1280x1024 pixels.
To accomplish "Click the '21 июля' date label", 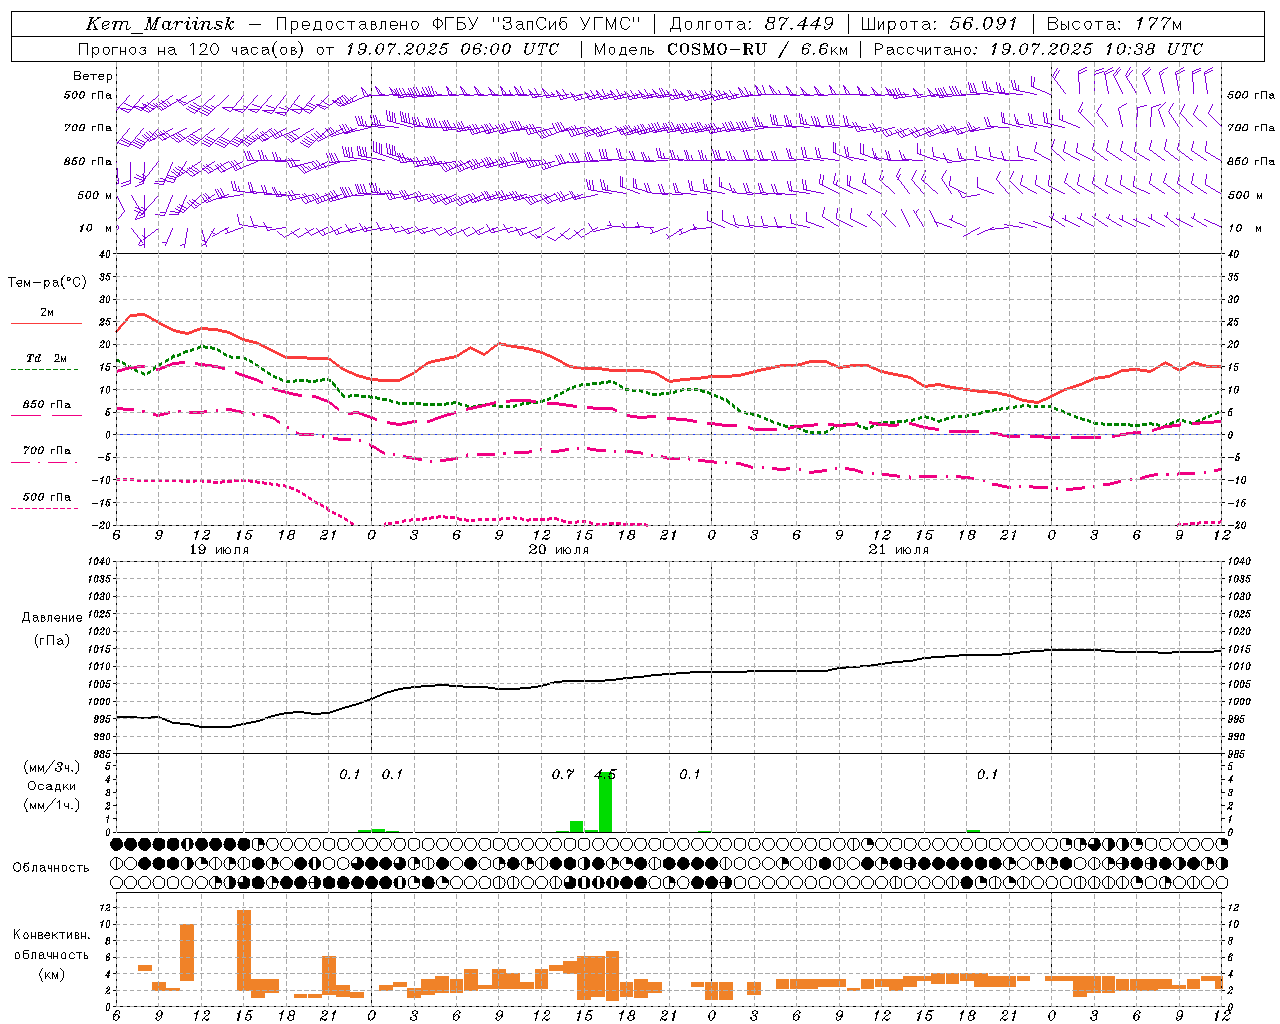I will tap(898, 550).
